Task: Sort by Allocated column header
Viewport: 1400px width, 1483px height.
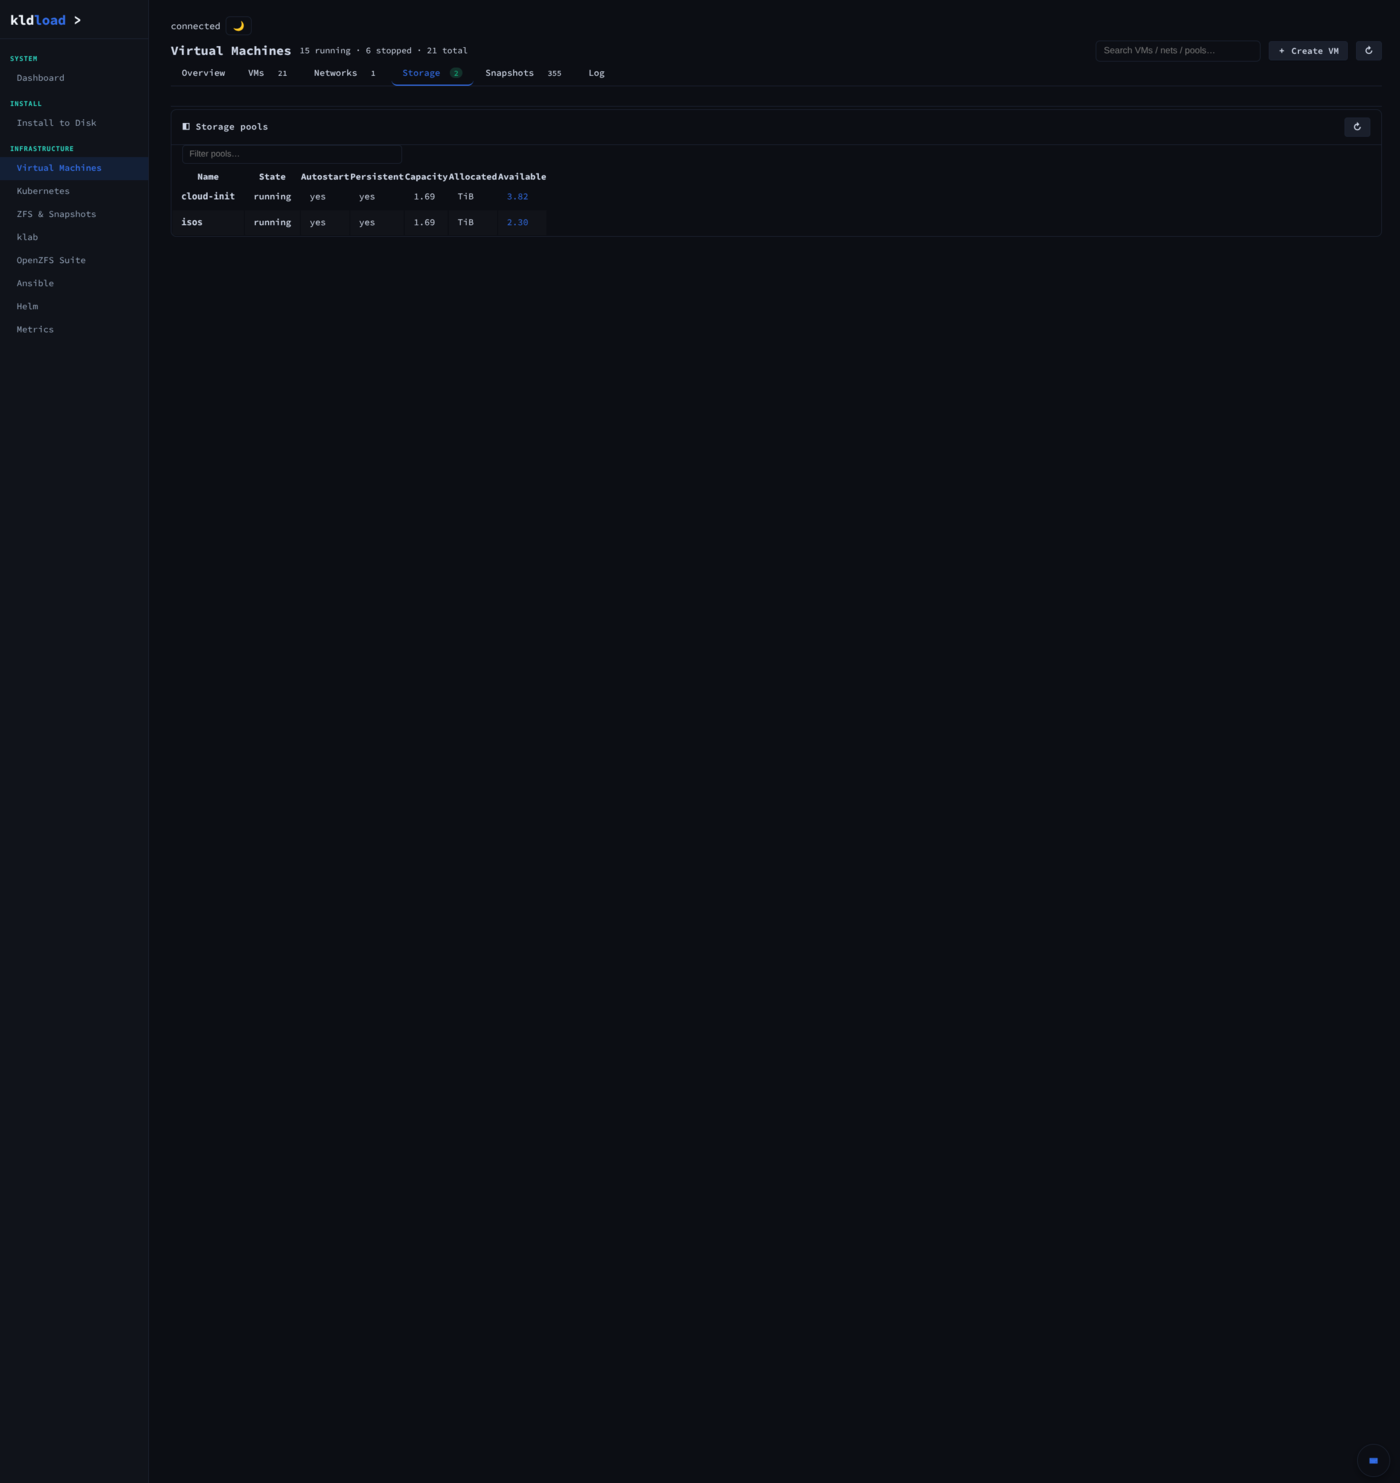Action: (473, 177)
